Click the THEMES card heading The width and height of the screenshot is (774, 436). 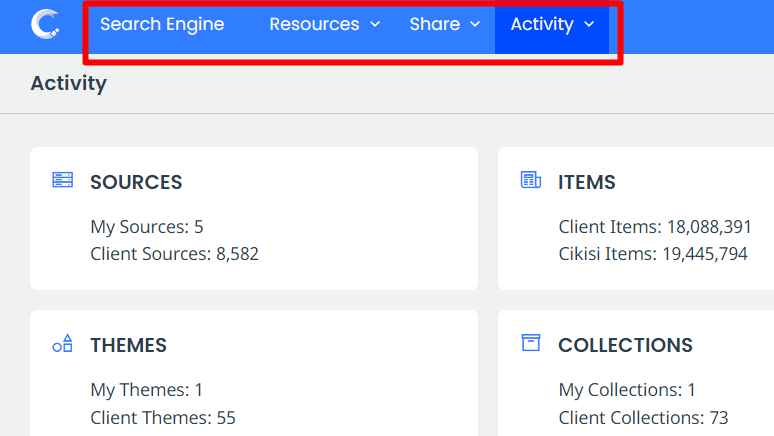pos(128,345)
